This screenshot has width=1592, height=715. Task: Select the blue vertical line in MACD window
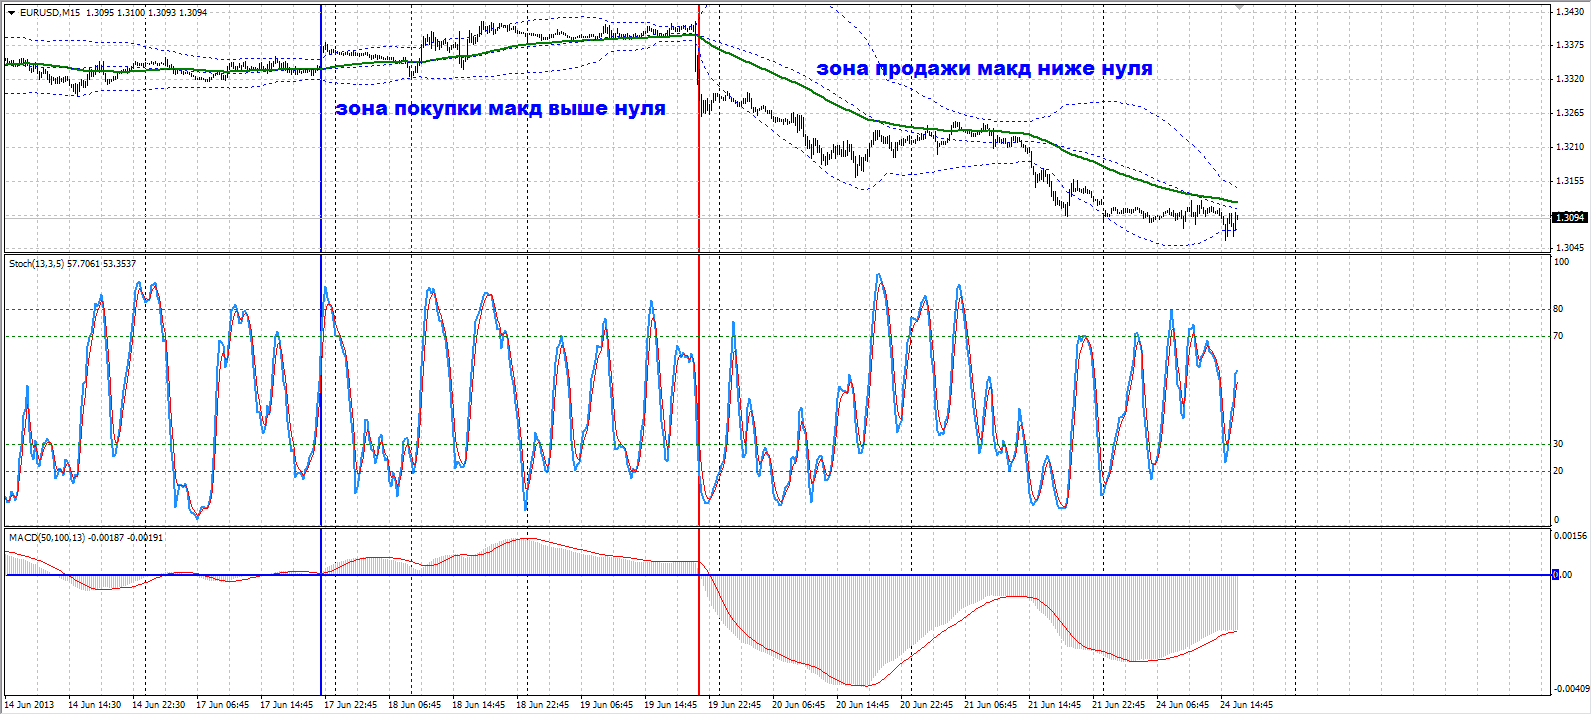(321, 610)
